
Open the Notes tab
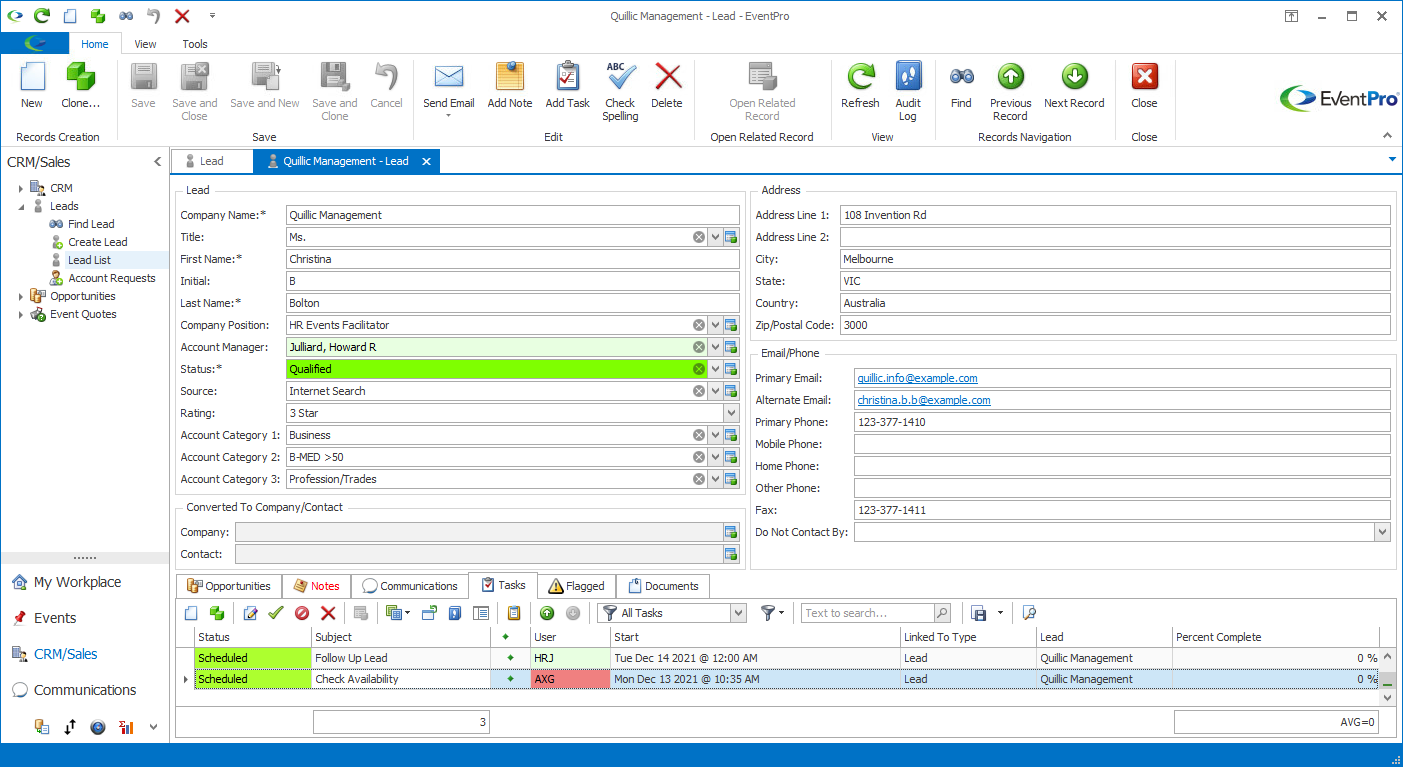coord(316,586)
